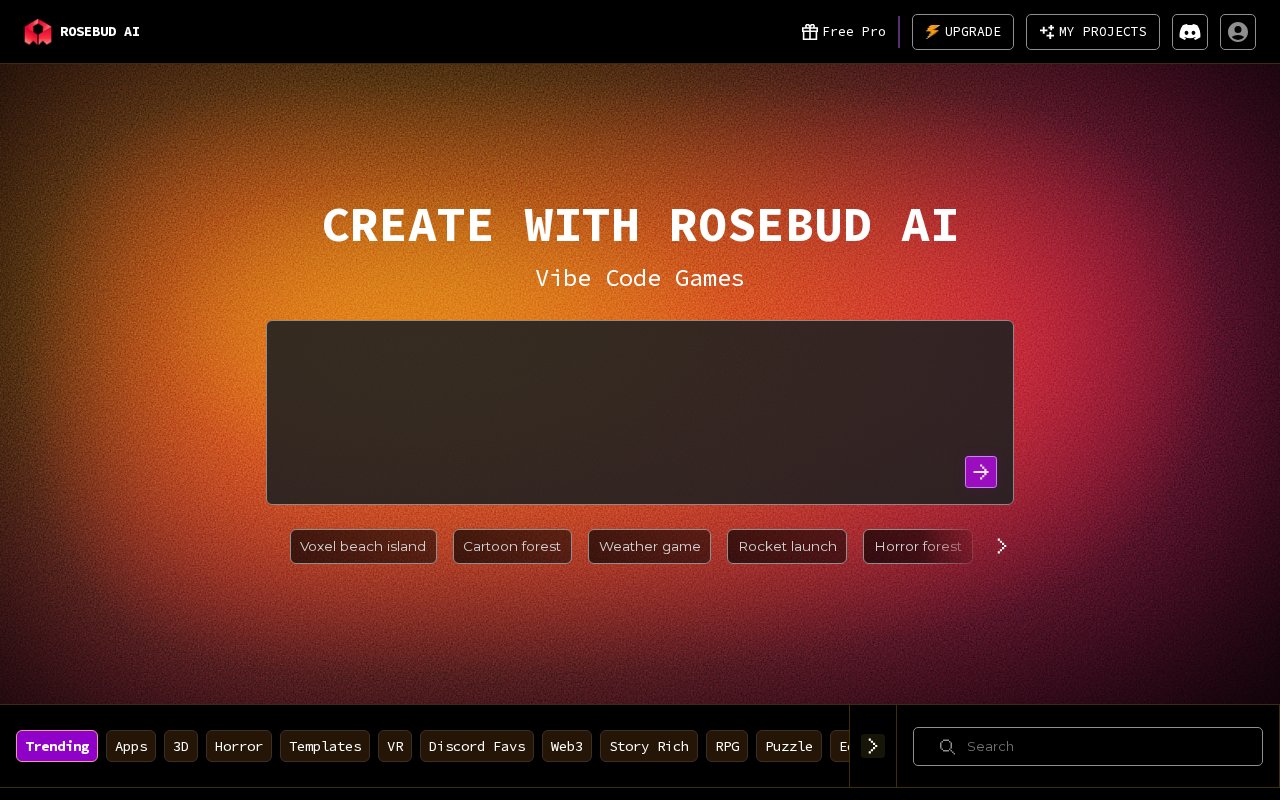This screenshot has height=800, width=1280.
Task: Select the Trending category tab
Action: pos(57,746)
